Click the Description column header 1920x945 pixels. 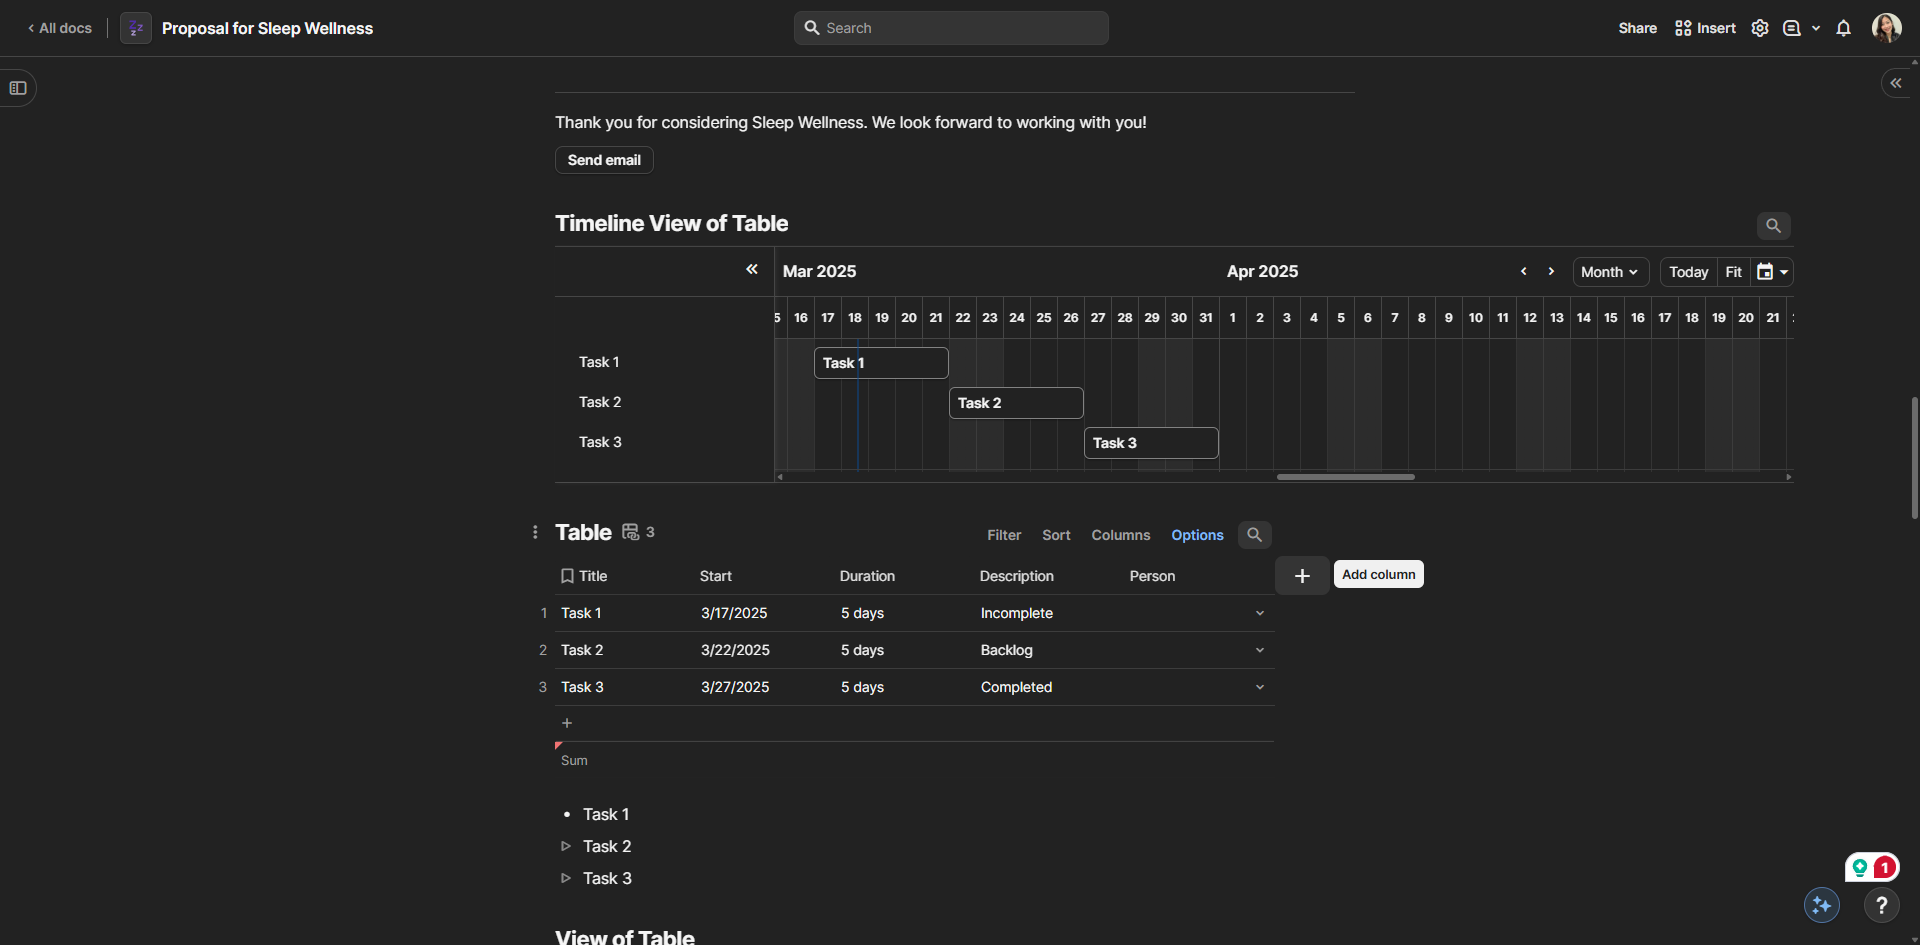coord(1017,576)
